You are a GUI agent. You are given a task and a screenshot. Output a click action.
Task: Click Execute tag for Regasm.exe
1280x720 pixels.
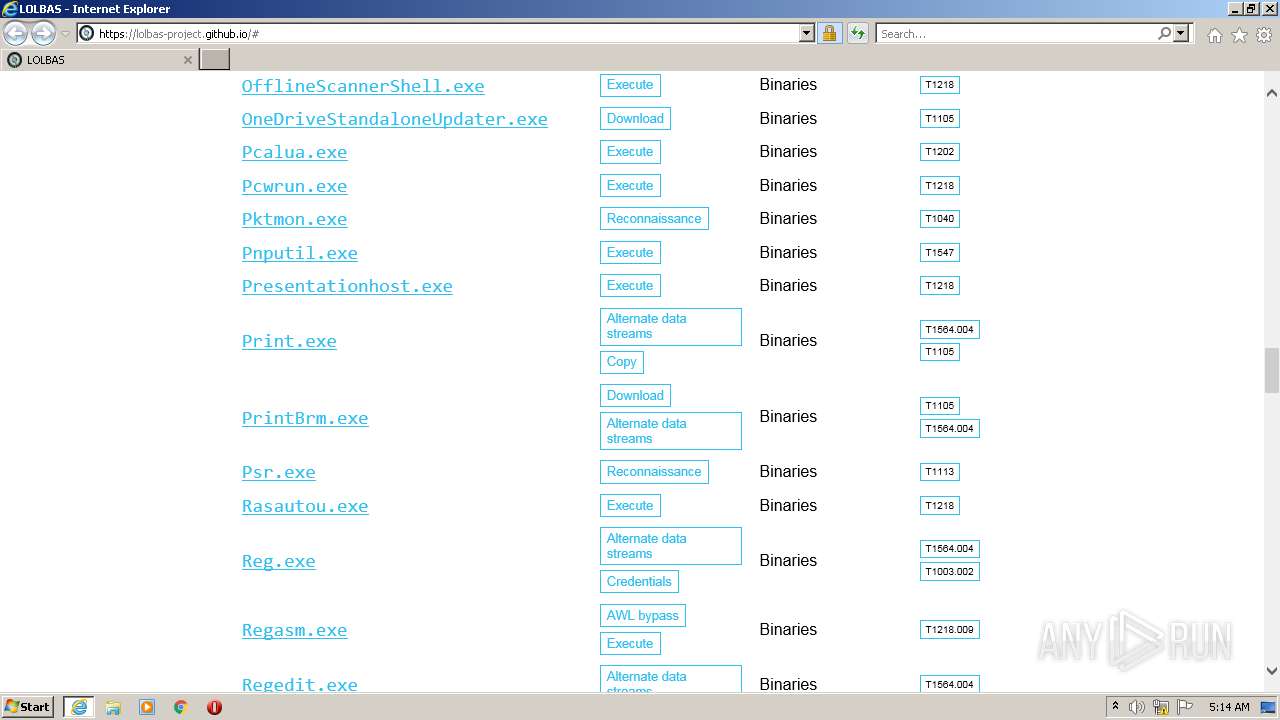click(630, 644)
